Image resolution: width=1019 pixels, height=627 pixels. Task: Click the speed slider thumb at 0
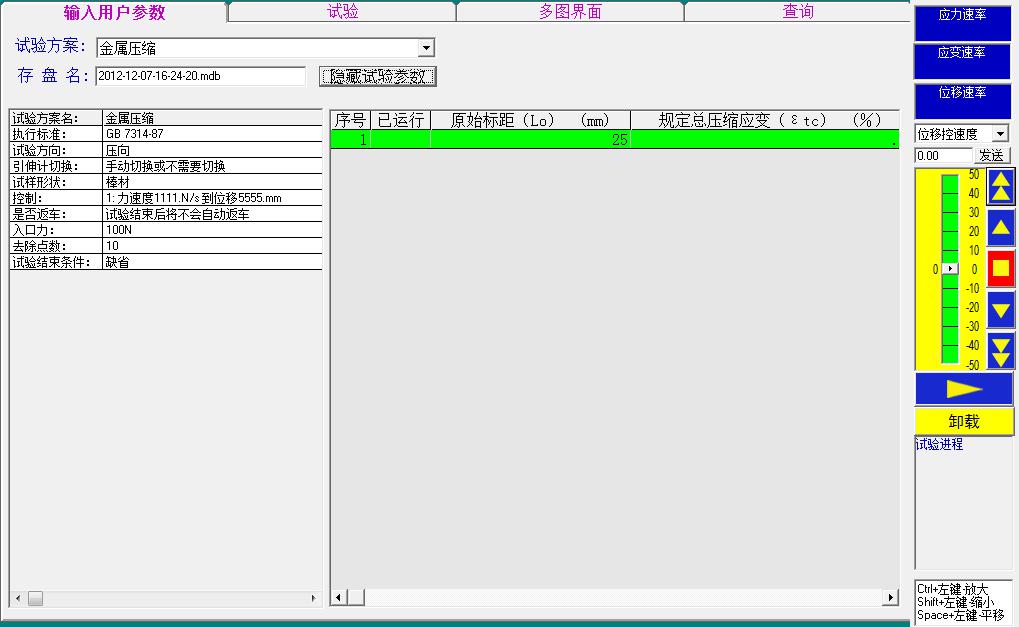[x=950, y=269]
